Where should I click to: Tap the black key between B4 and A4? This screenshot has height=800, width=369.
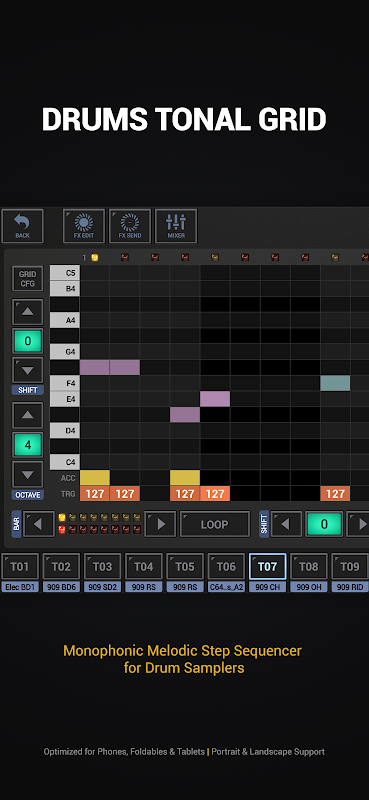point(65,304)
